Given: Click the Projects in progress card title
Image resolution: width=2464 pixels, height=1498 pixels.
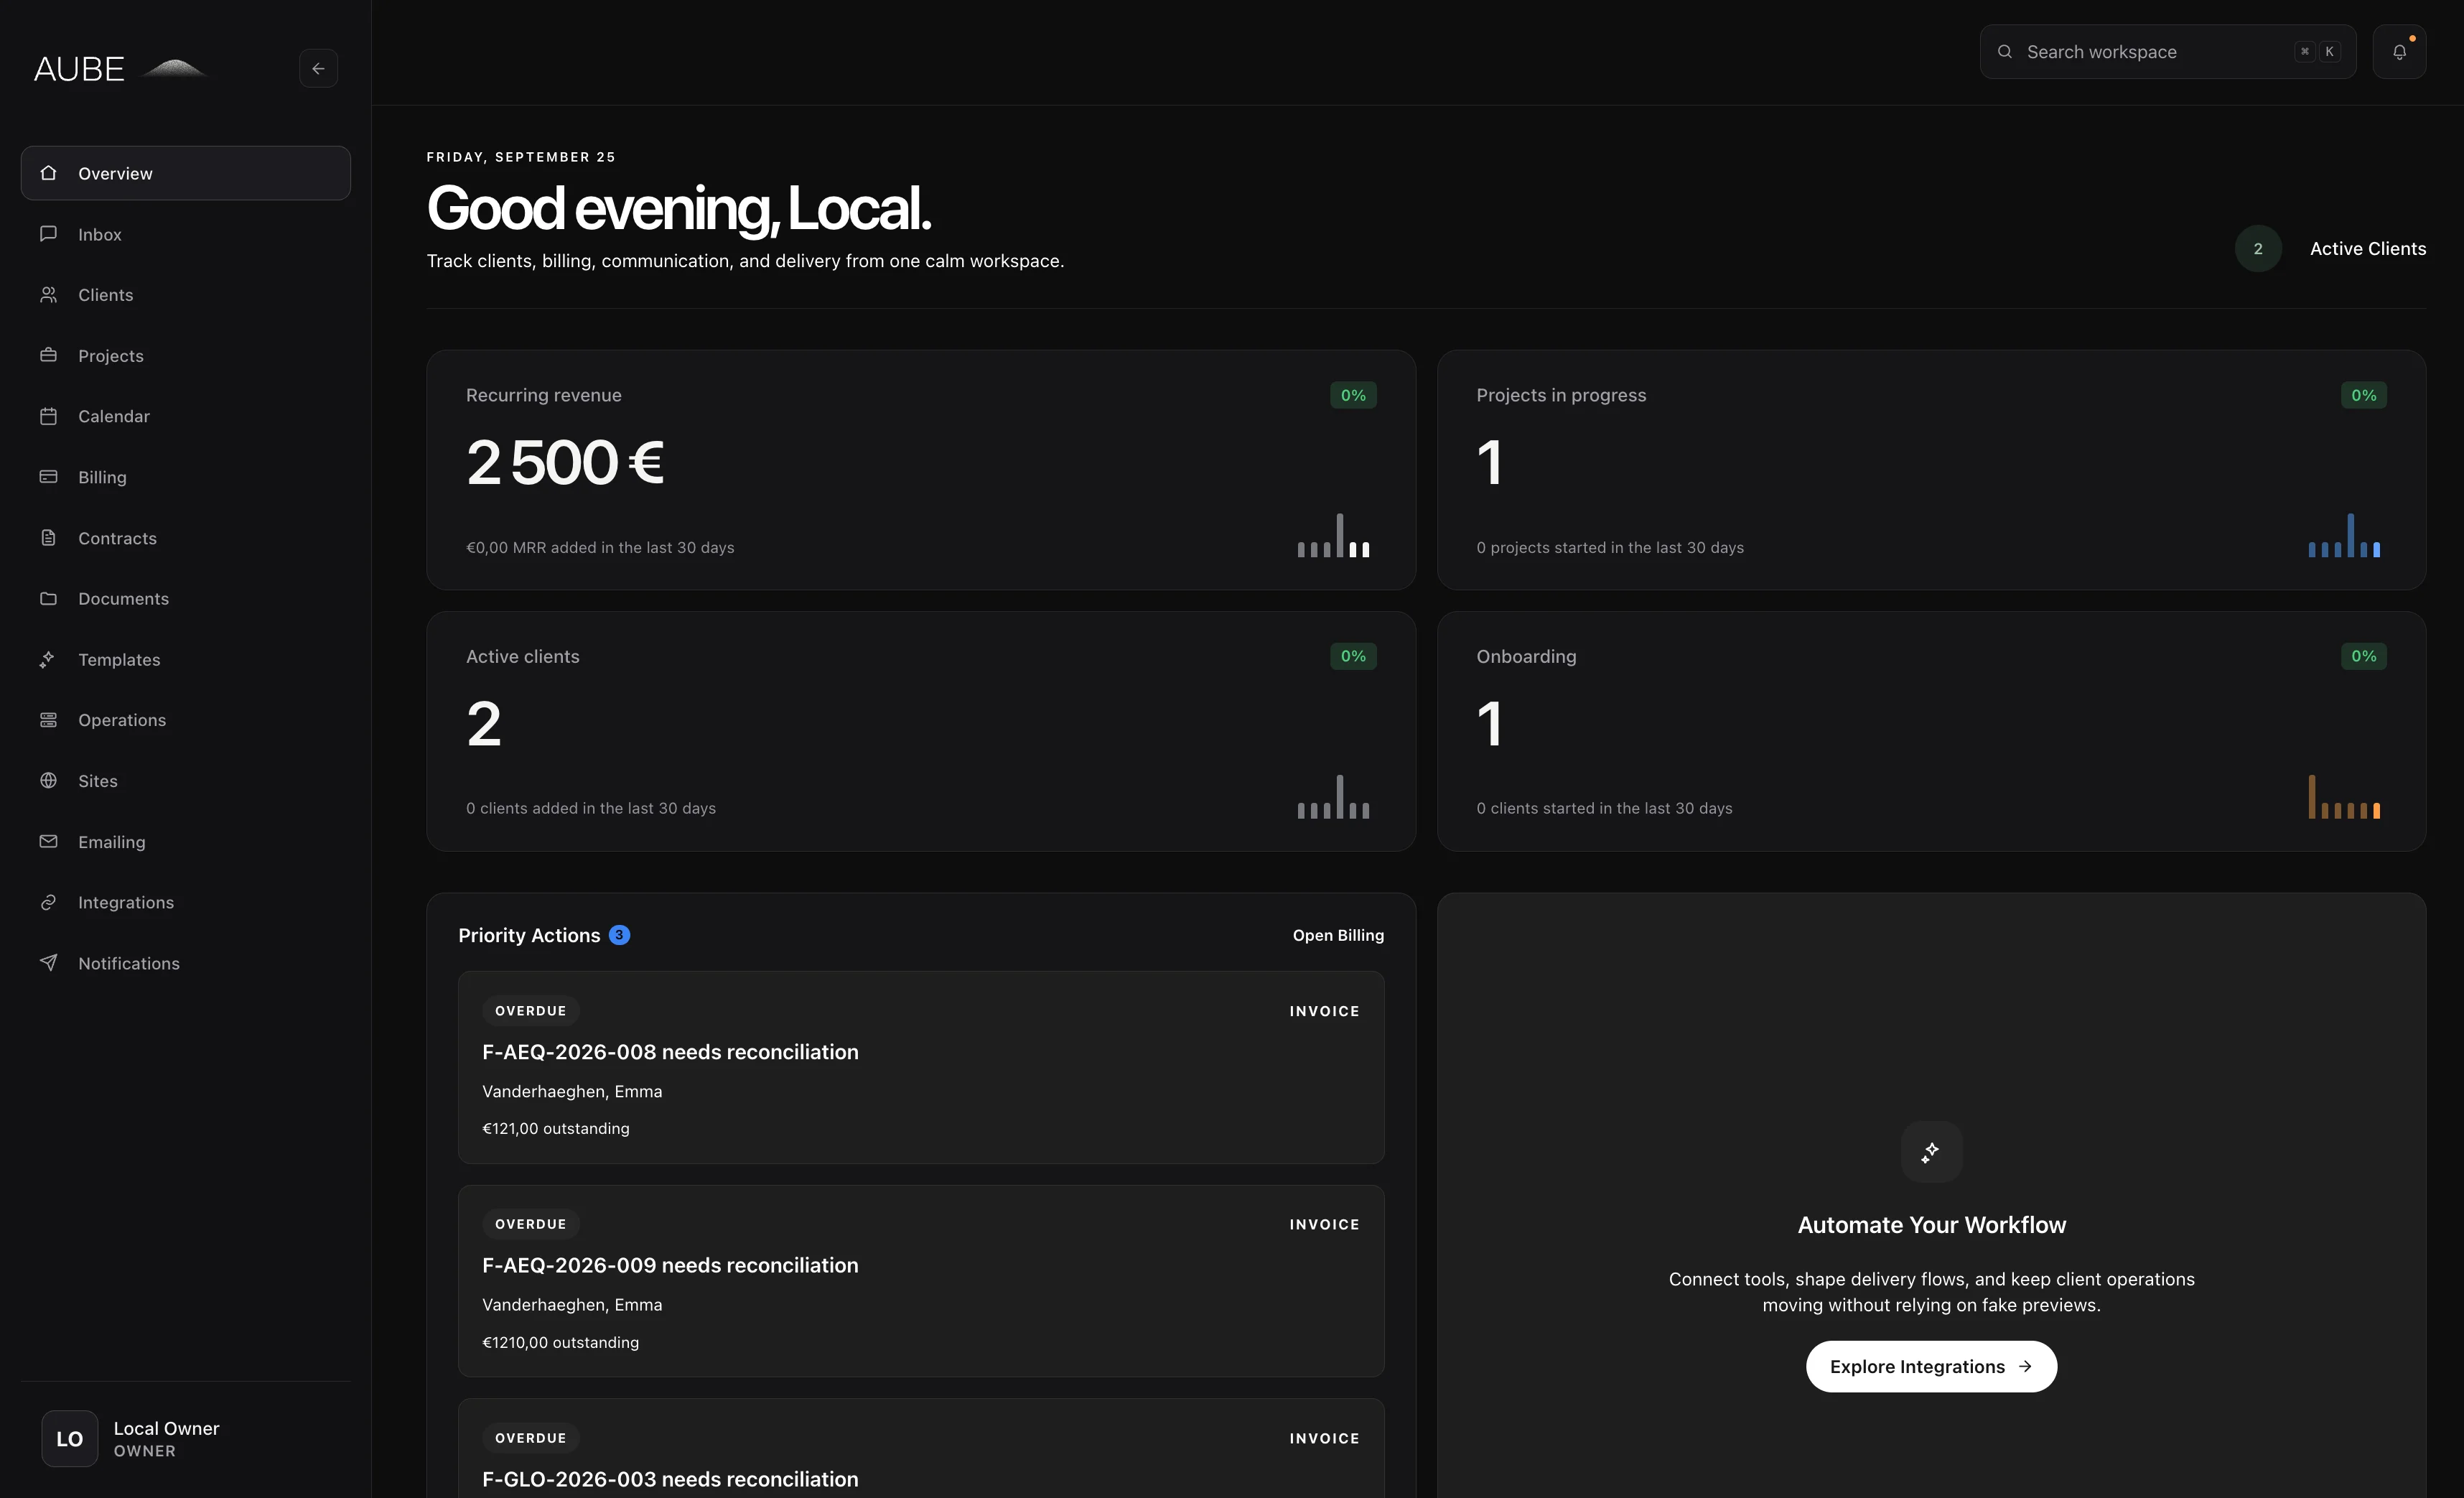Looking at the screenshot, I should click(1560, 395).
